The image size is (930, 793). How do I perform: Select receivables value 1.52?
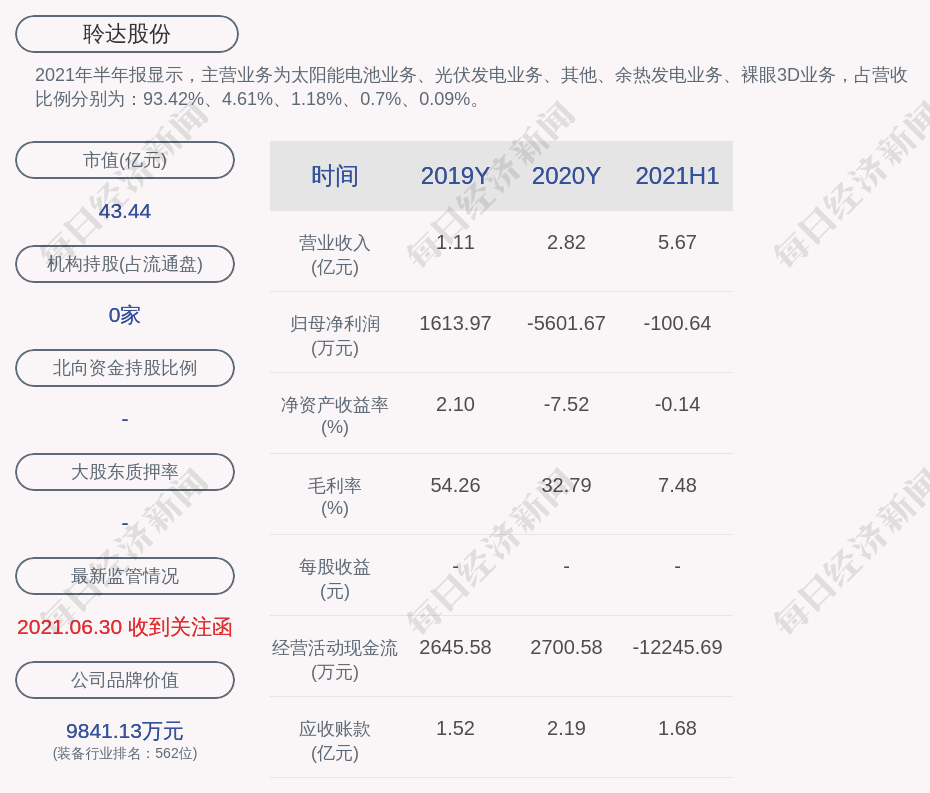click(455, 728)
